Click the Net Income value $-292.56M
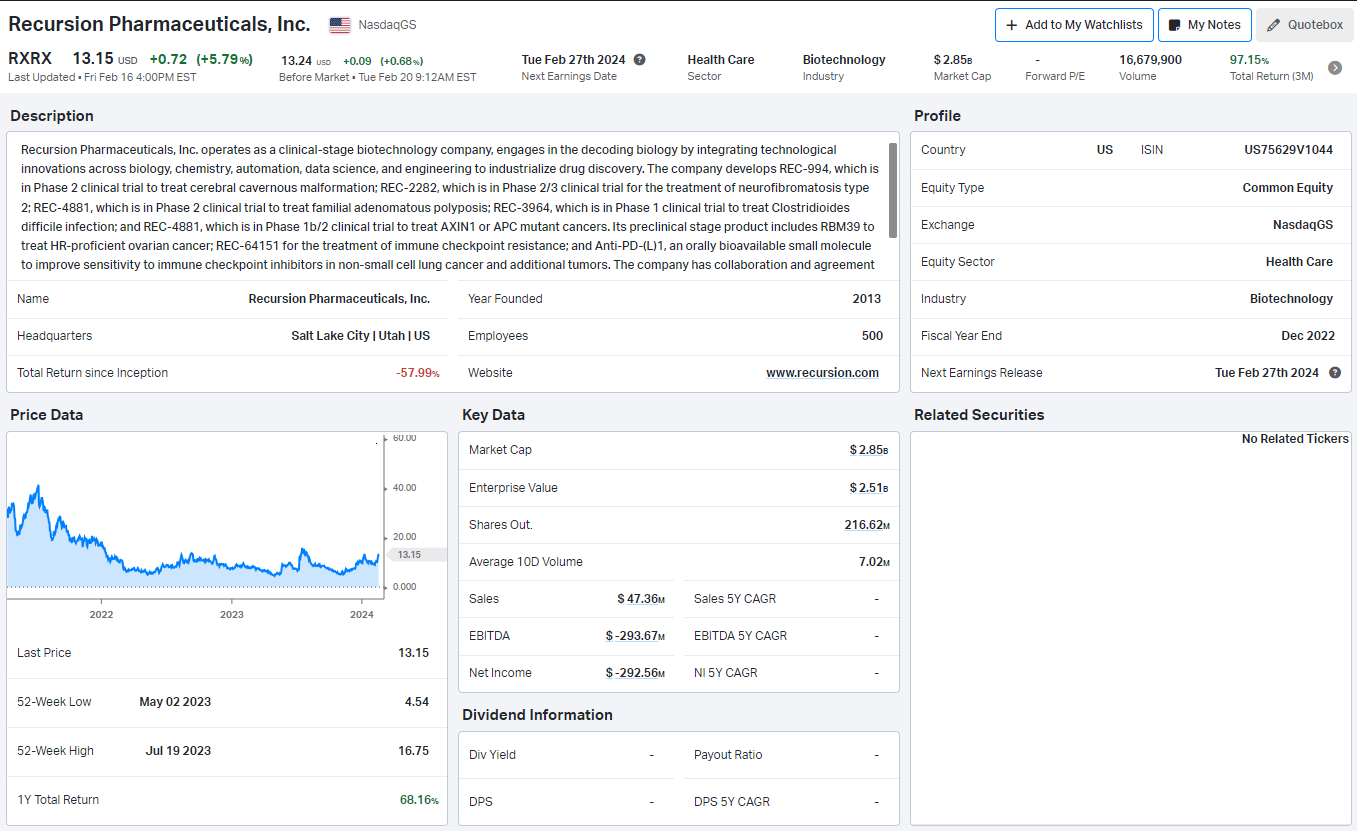This screenshot has height=831, width=1357. pyautogui.click(x=635, y=673)
